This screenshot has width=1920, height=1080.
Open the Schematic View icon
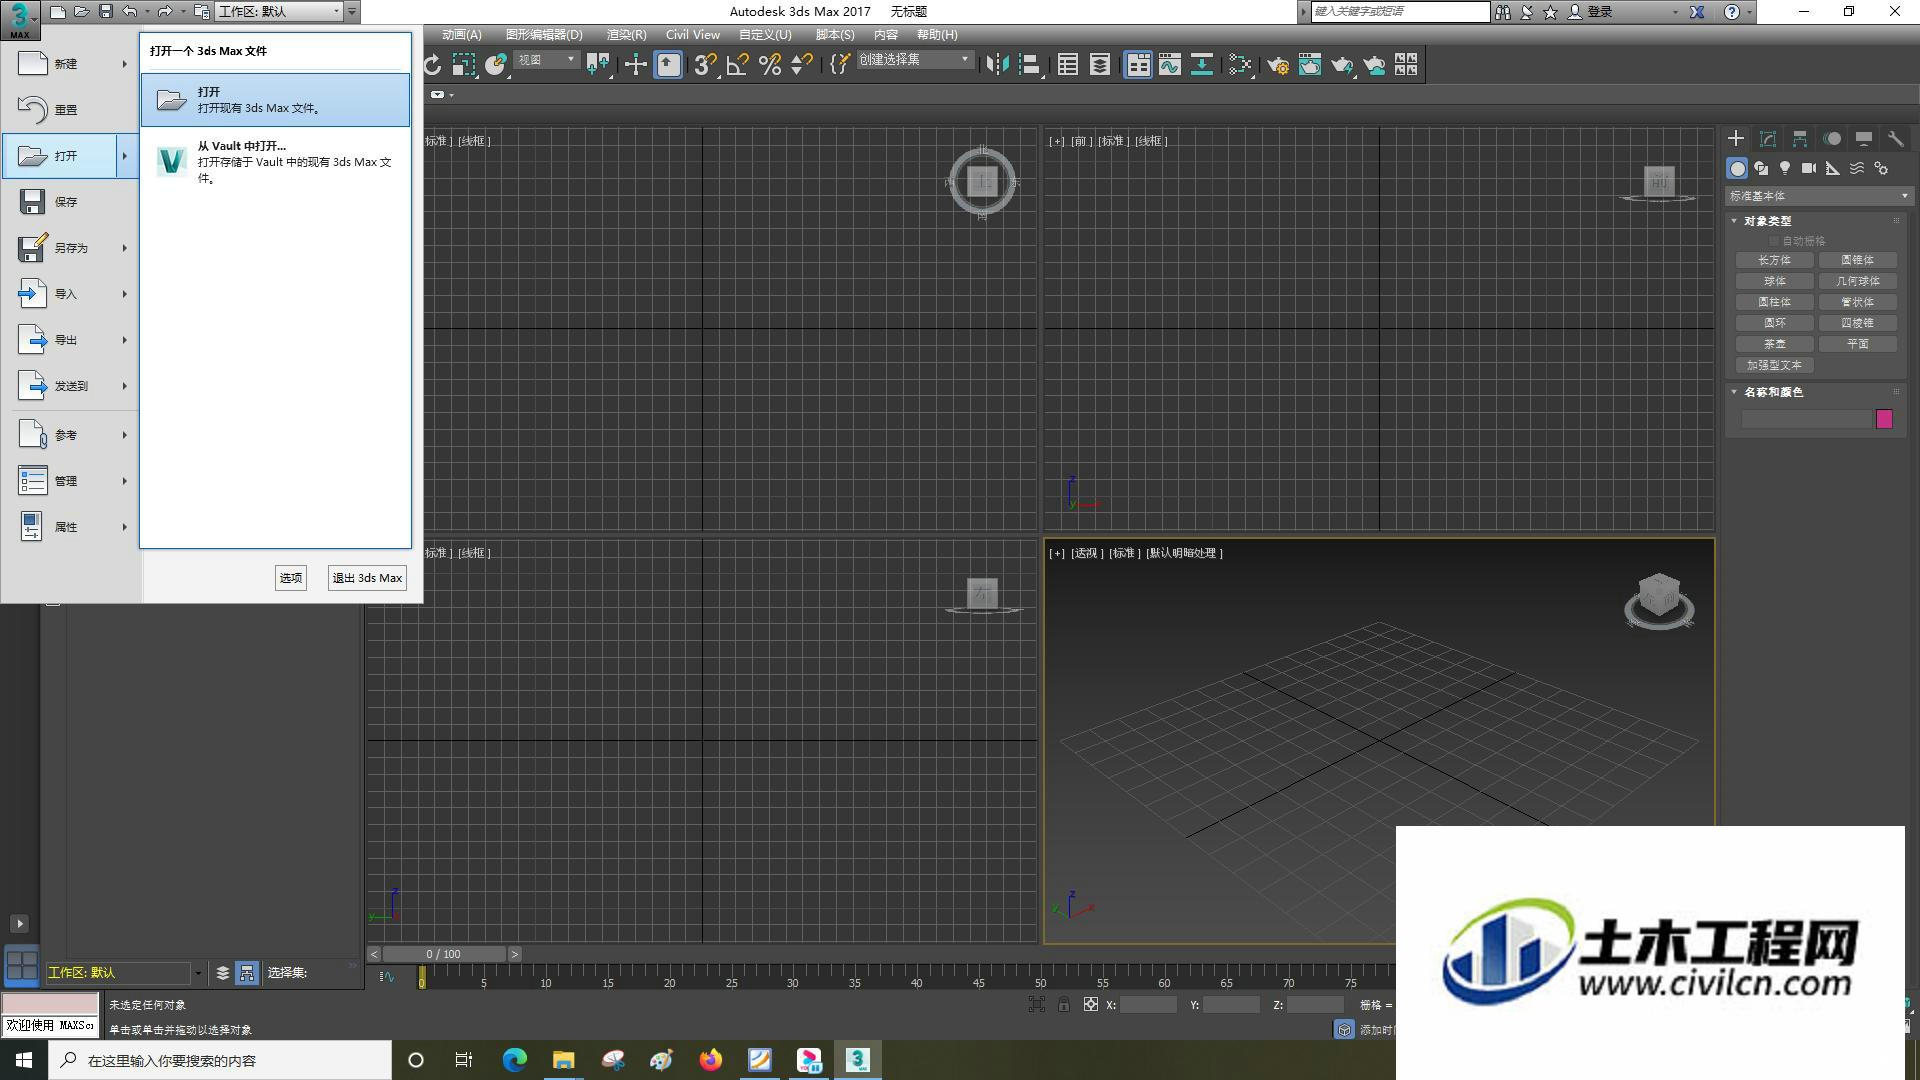tap(1202, 65)
